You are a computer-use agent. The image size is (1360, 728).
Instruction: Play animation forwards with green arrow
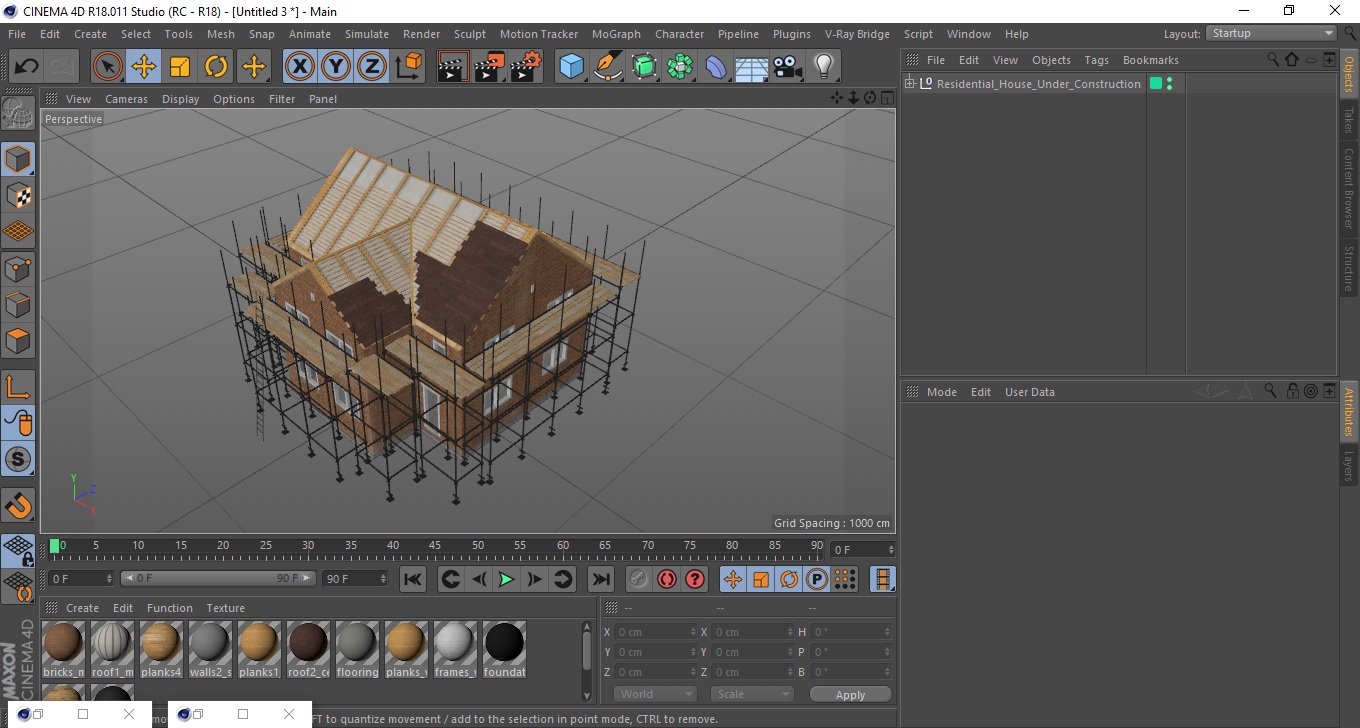click(506, 579)
